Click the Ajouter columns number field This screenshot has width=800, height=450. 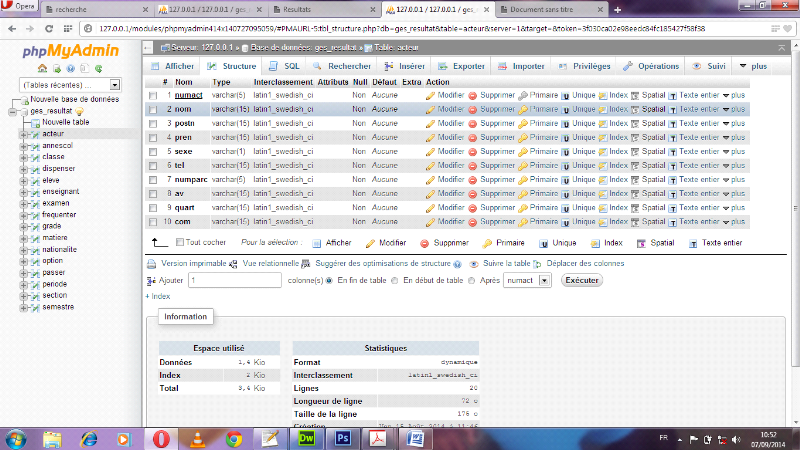point(235,281)
